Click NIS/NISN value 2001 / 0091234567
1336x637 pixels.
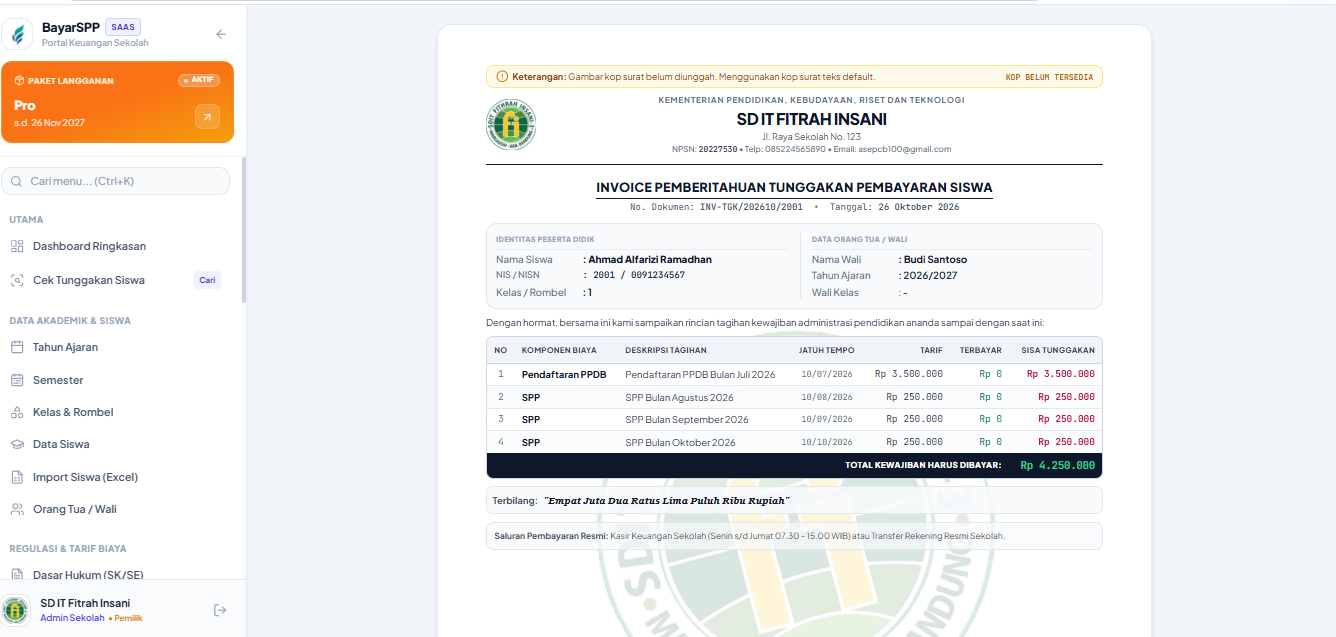click(639, 275)
